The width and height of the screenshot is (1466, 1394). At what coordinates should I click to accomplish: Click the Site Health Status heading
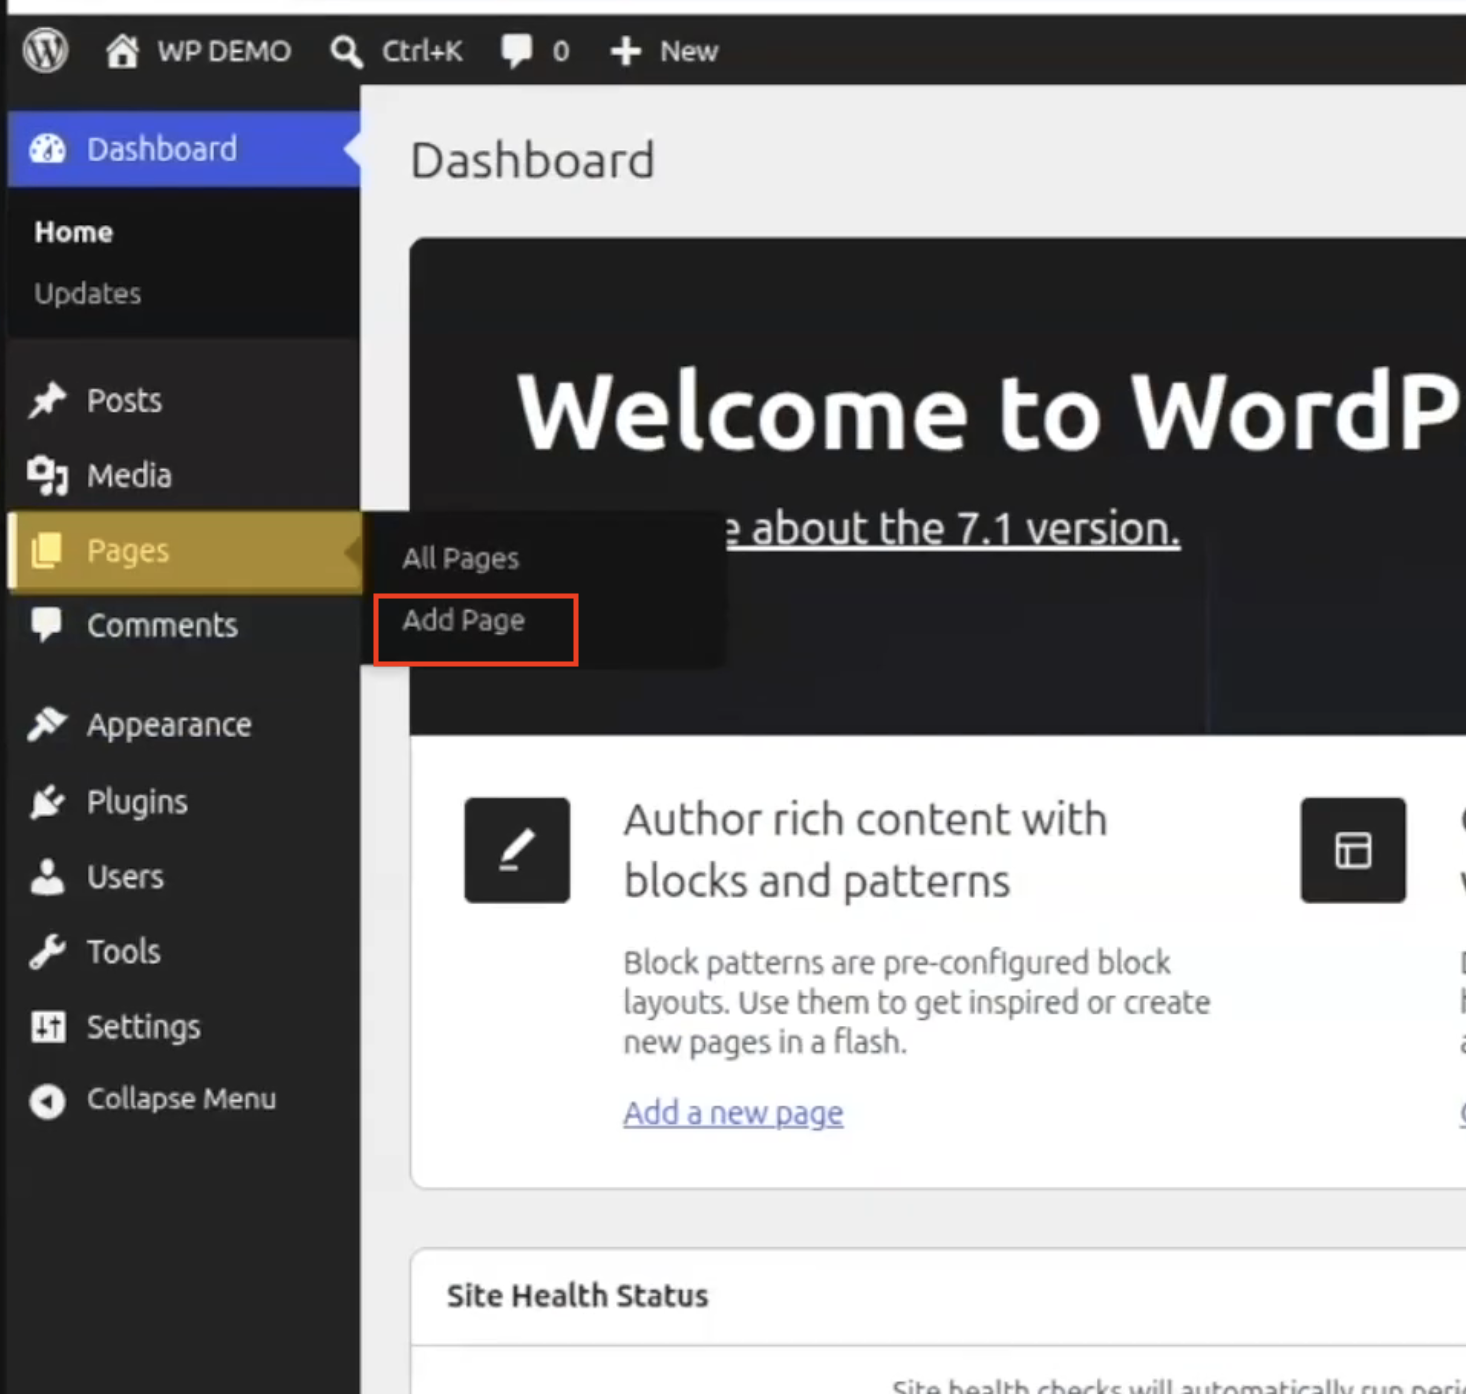(577, 1296)
